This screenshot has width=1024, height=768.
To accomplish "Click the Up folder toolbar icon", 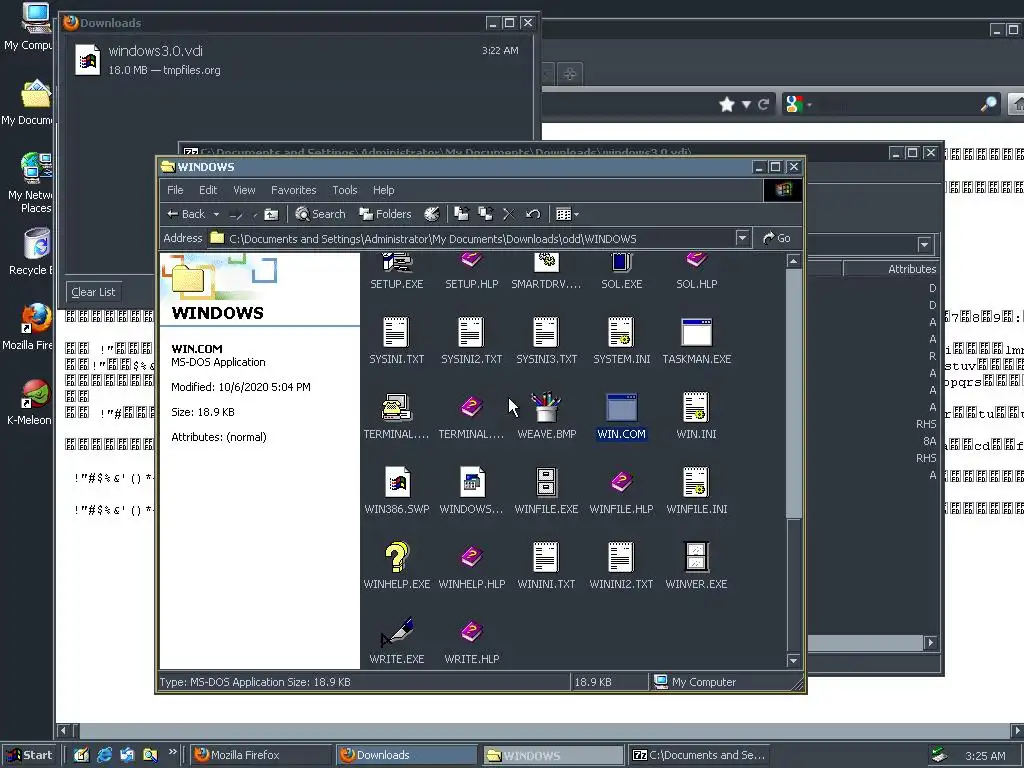I will click(271, 214).
